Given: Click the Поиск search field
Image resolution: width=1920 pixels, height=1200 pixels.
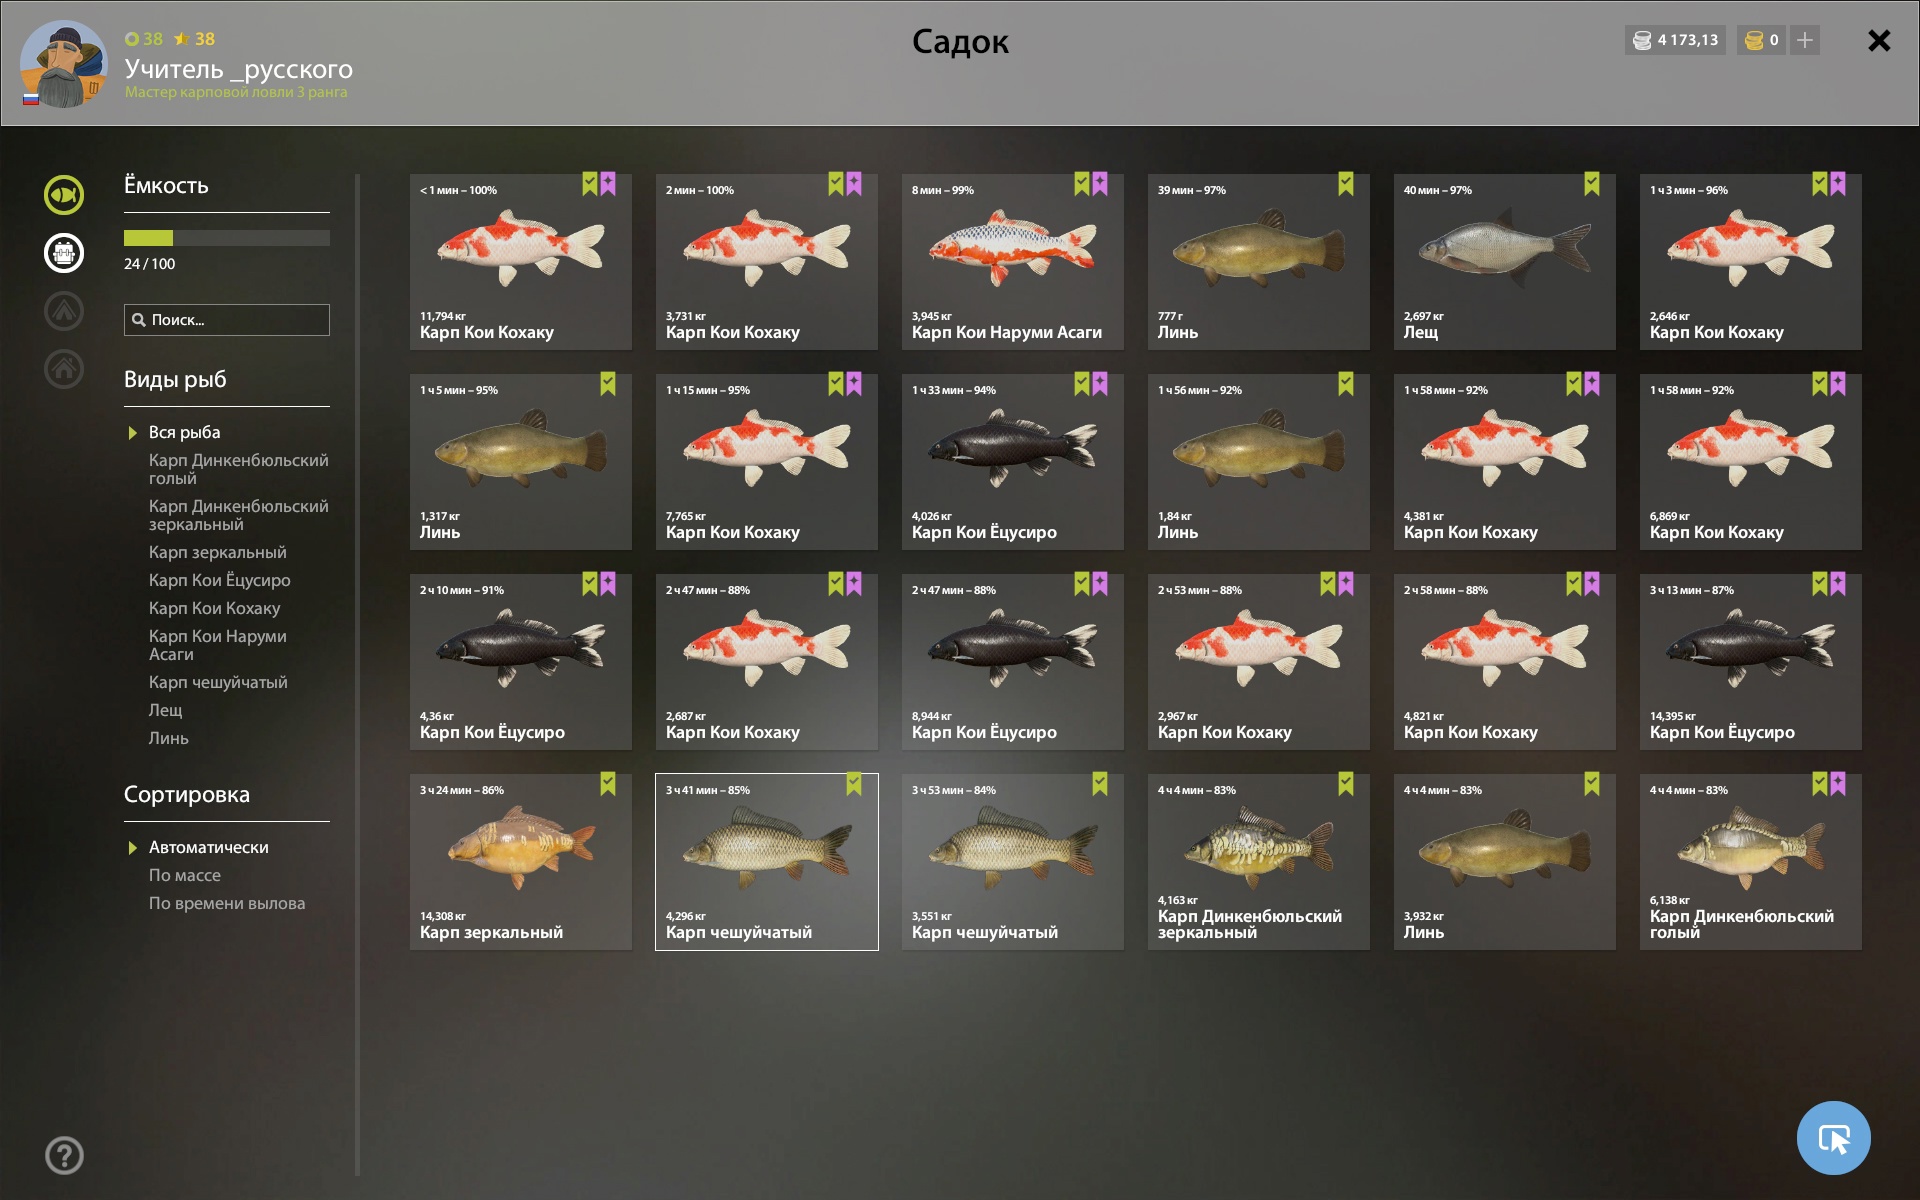Looking at the screenshot, I should (x=227, y=320).
